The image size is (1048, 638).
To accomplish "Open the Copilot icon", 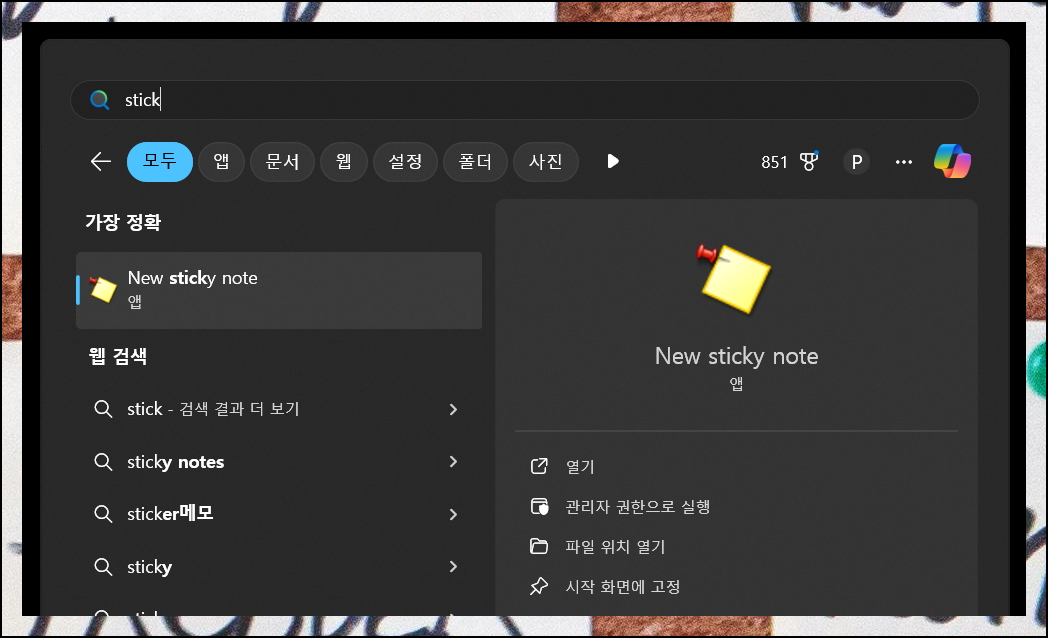I will (x=952, y=161).
